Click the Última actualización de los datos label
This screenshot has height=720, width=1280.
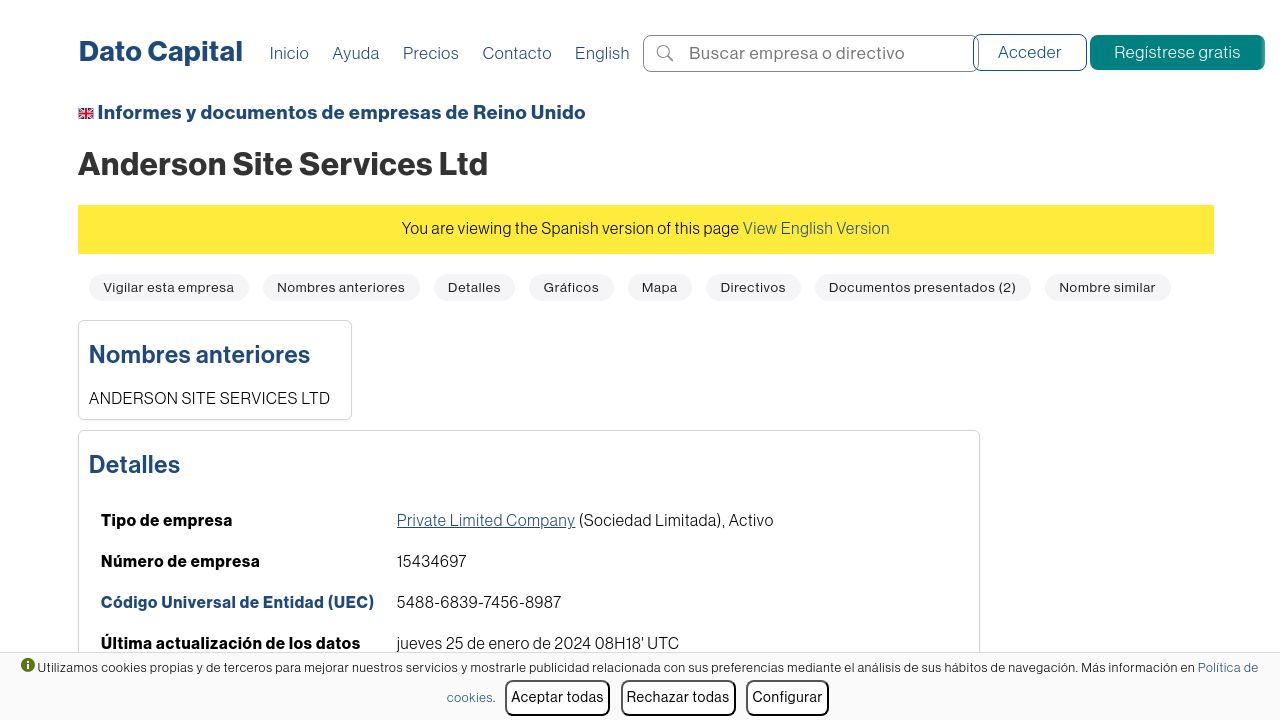[x=230, y=643]
